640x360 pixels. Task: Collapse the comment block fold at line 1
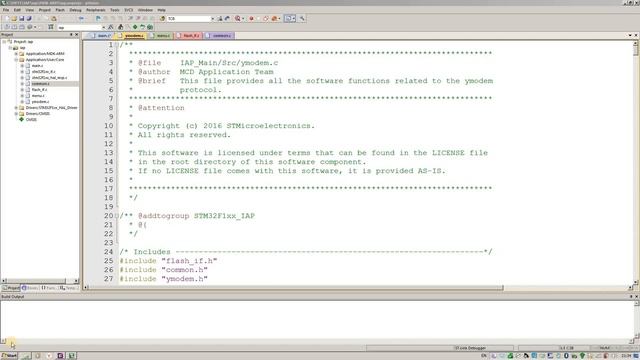point(116,44)
